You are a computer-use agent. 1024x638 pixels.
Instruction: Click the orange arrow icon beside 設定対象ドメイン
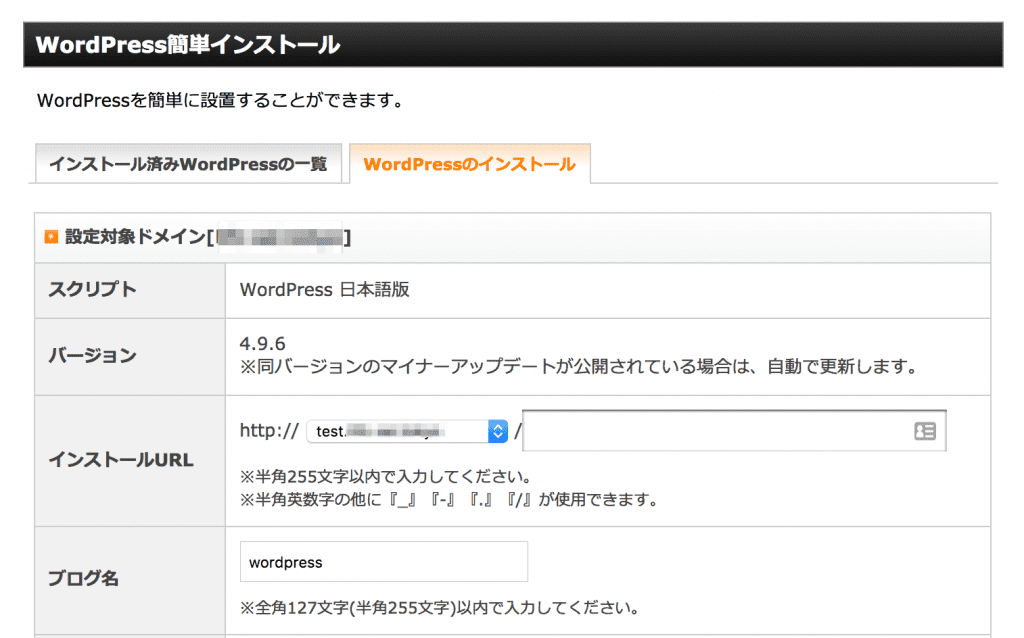51,236
